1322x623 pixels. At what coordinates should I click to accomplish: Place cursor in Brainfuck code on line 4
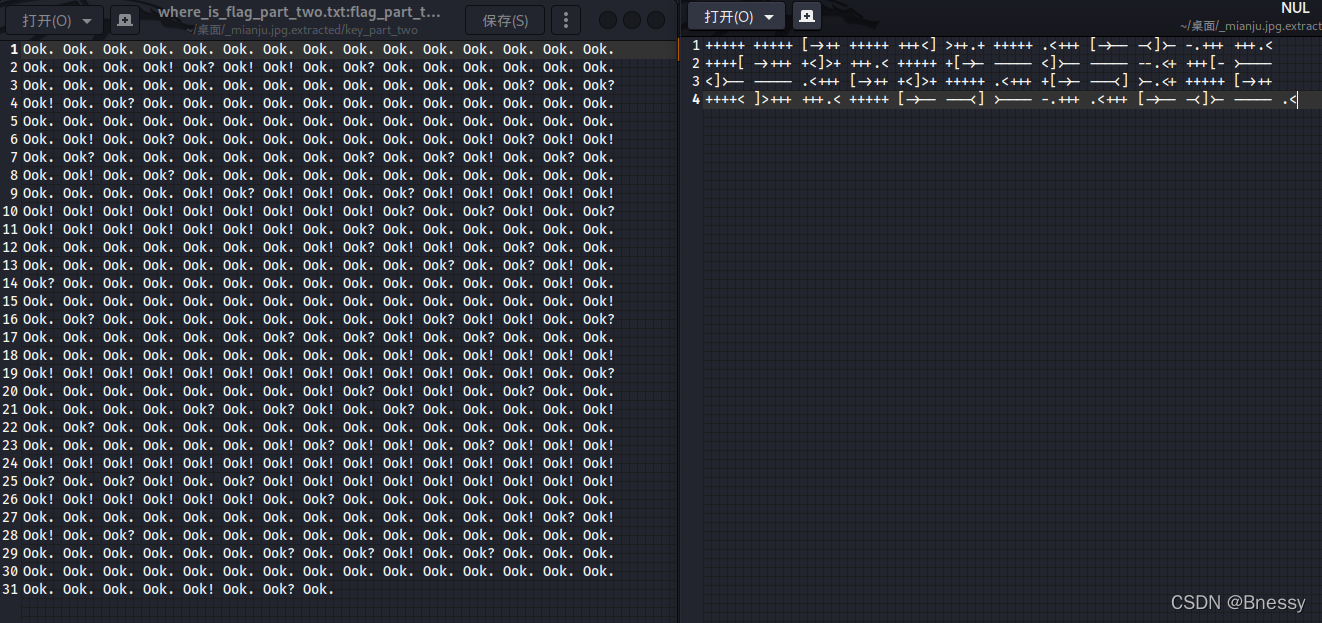coord(1000,99)
